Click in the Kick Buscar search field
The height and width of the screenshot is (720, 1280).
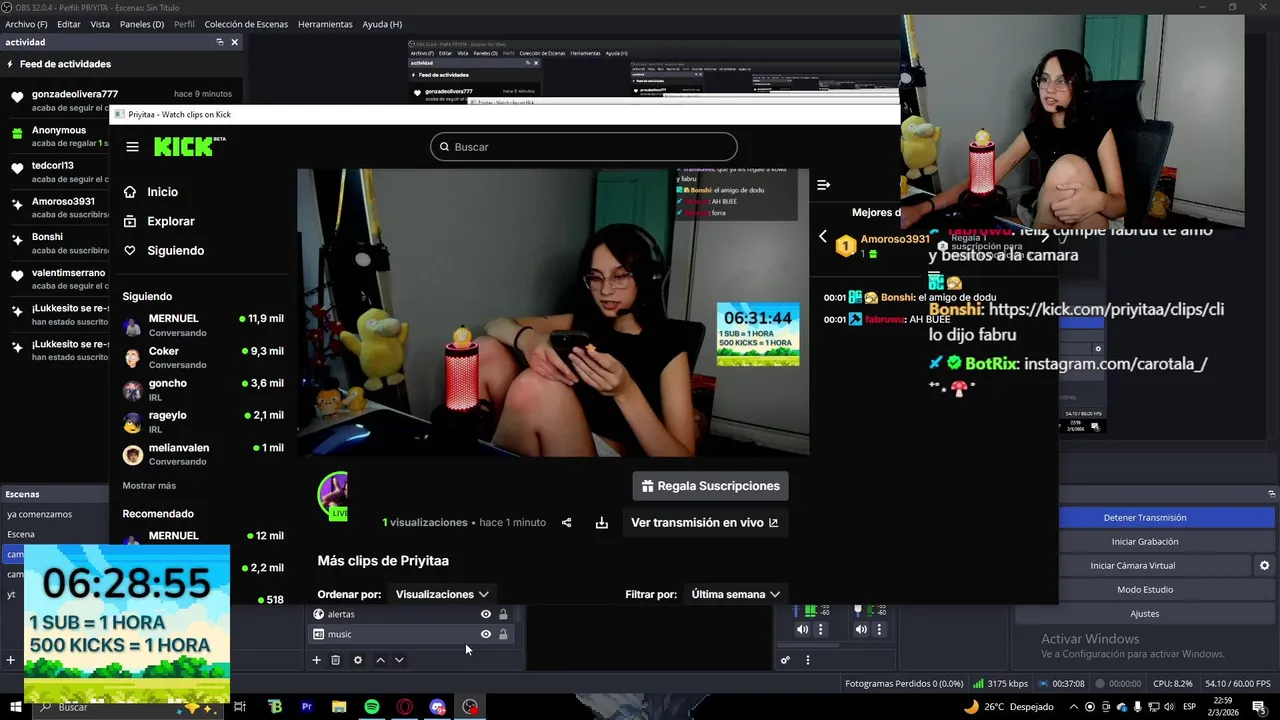point(584,147)
